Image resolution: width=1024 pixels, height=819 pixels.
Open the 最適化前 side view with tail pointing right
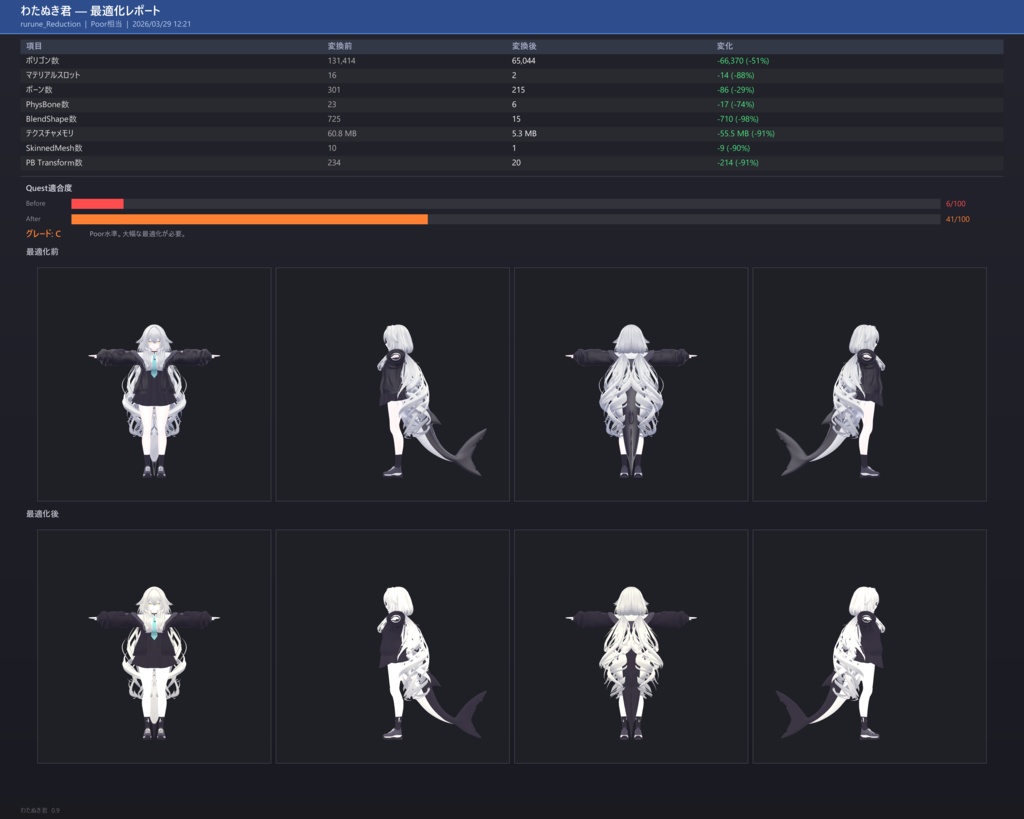392,384
